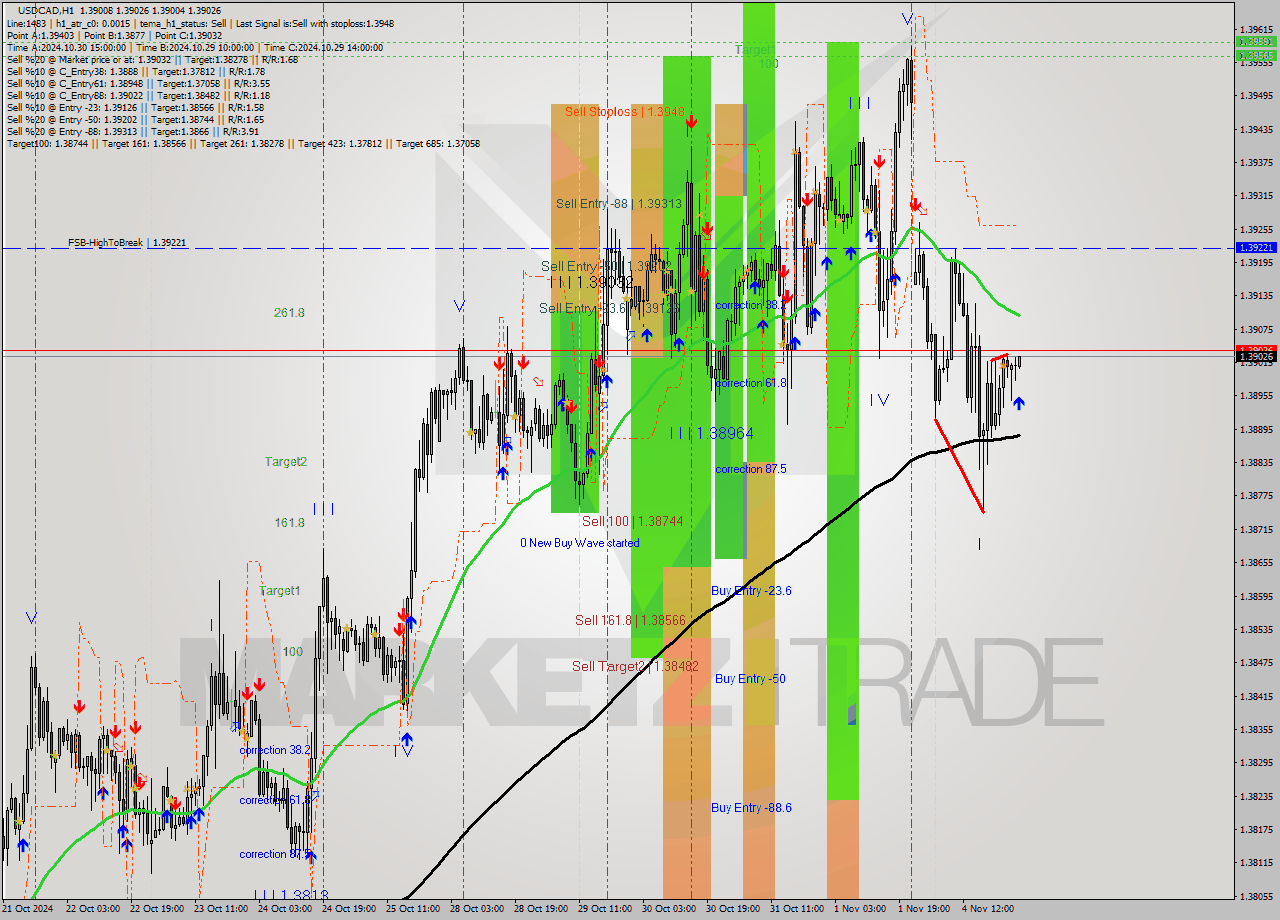This screenshot has height=920, width=1280.
Task: Click the 'Sell 100 | 1.38744' label
Action: [632, 522]
